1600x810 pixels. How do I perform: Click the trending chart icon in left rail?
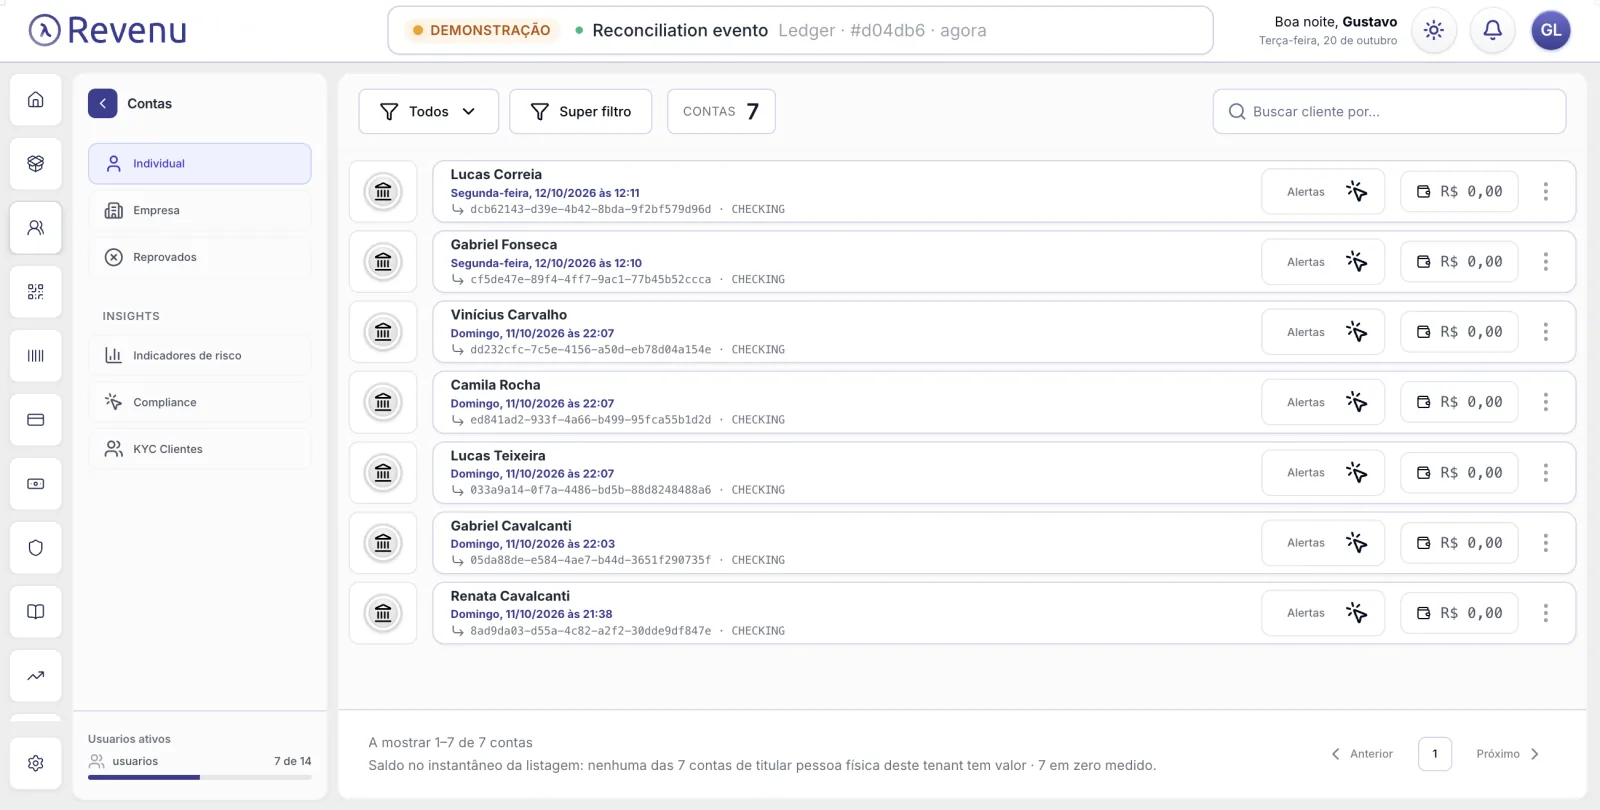[36, 676]
